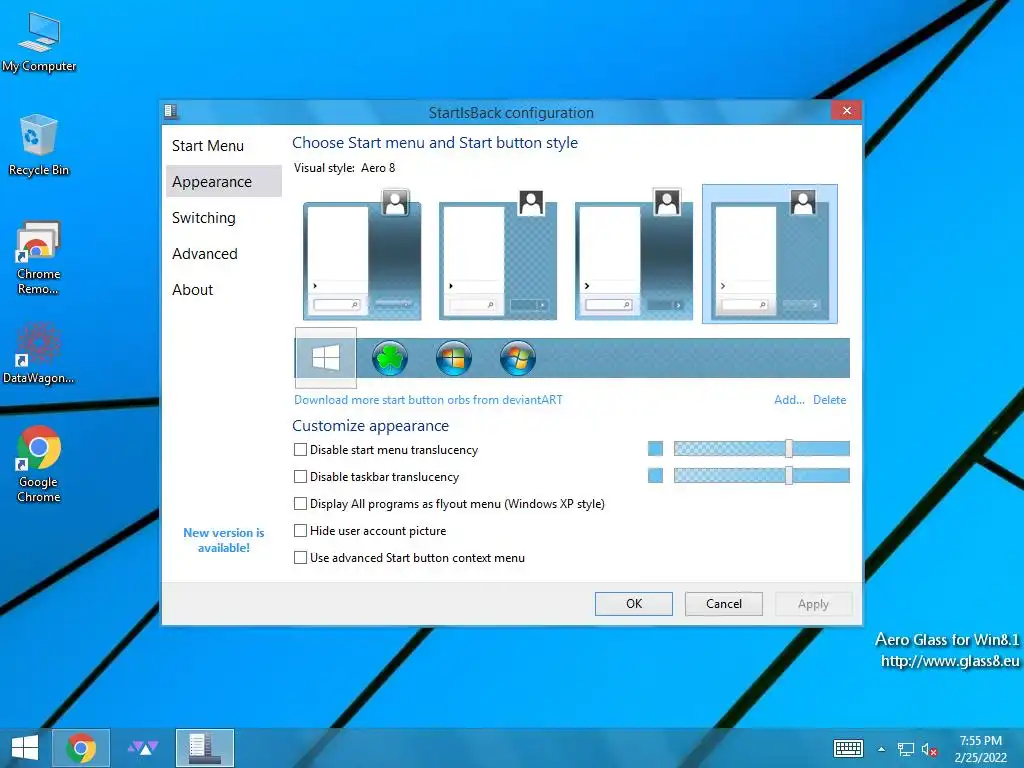
Task: Open the DataWagon desktop shortcut
Action: point(39,353)
